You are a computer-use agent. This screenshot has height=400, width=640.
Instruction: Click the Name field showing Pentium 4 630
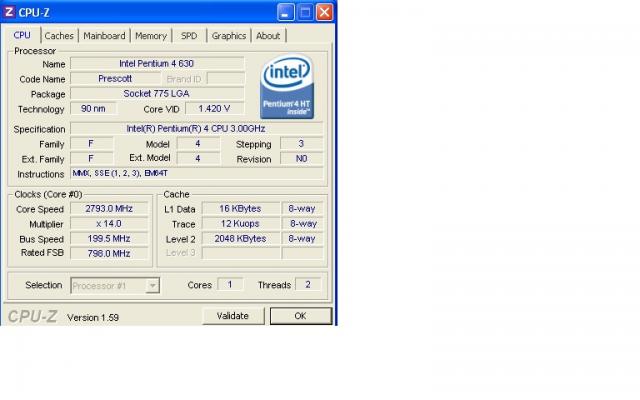(x=157, y=64)
